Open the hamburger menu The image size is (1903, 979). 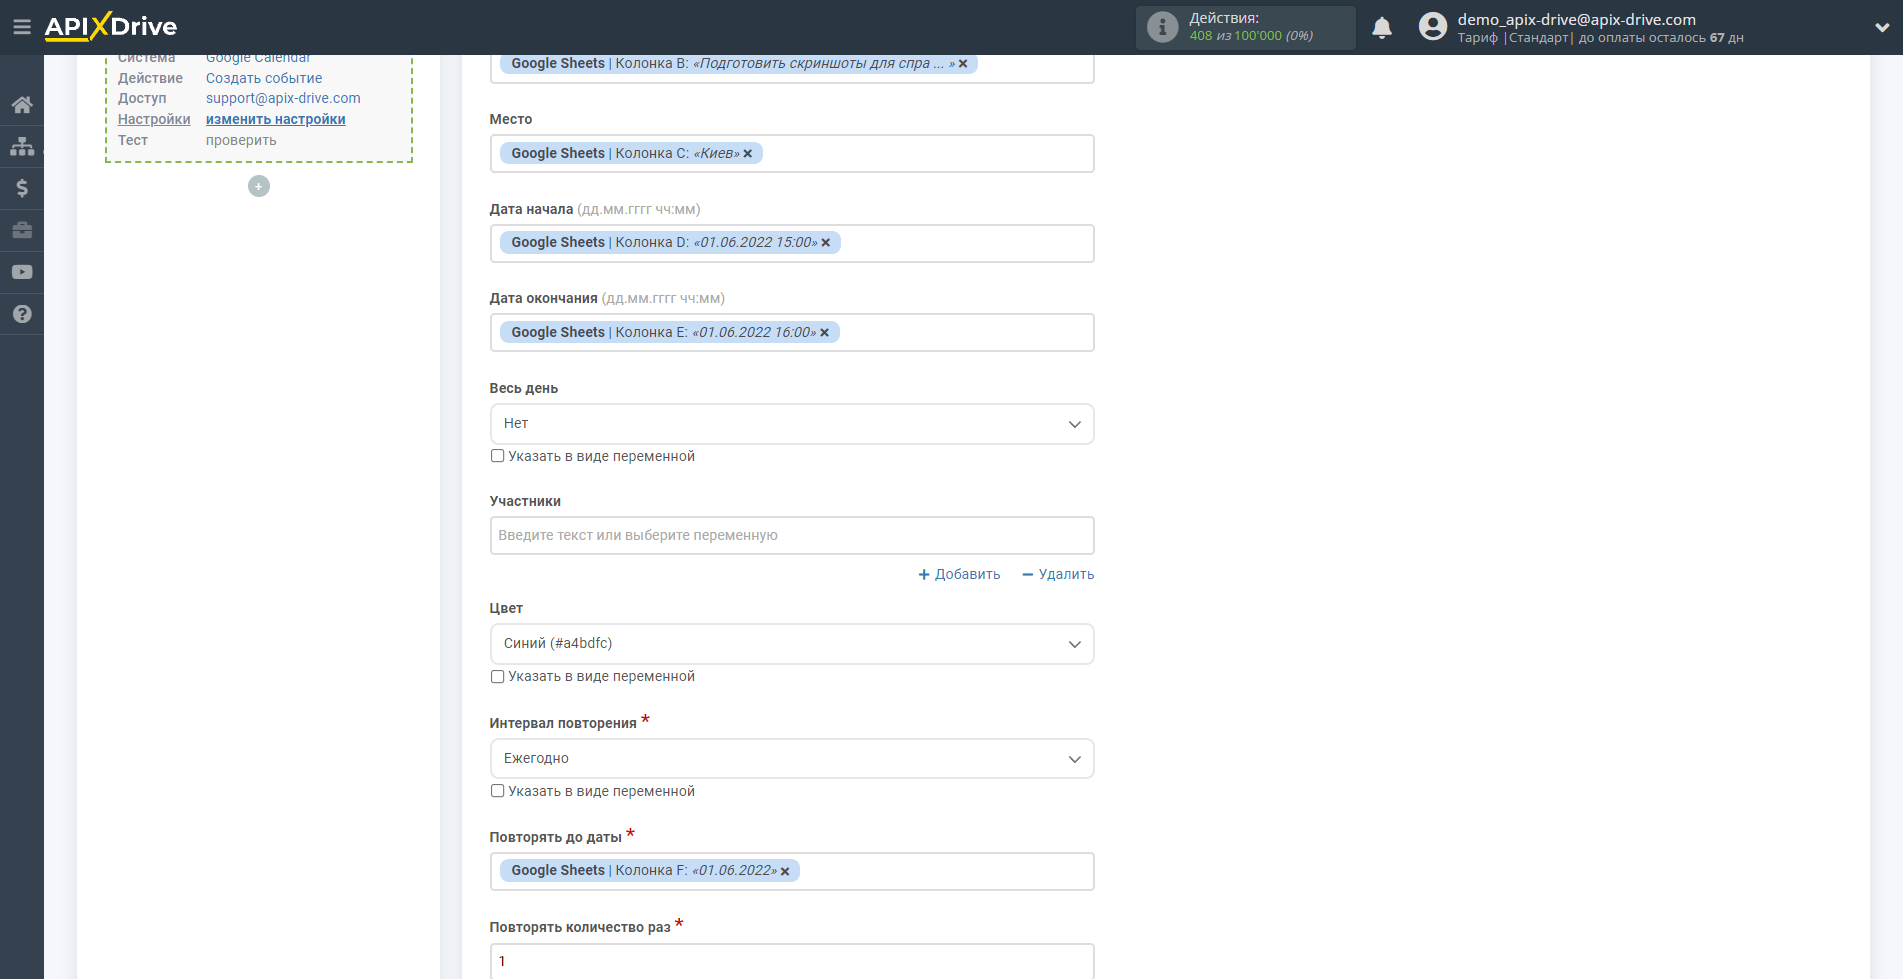pyautogui.click(x=21, y=27)
